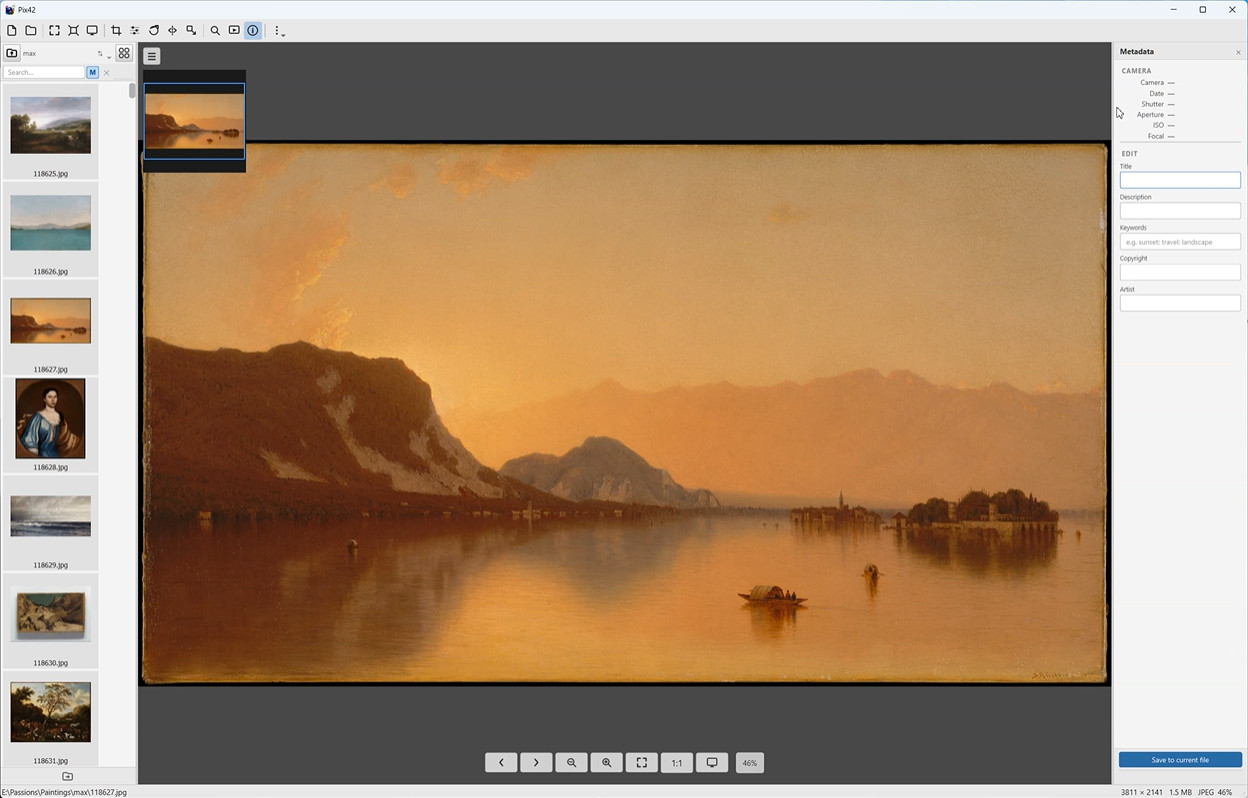Select the portrait thumbnail 118628.jpg
Image resolution: width=1248 pixels, height=798 pixels.
click(x=50, y=418)
